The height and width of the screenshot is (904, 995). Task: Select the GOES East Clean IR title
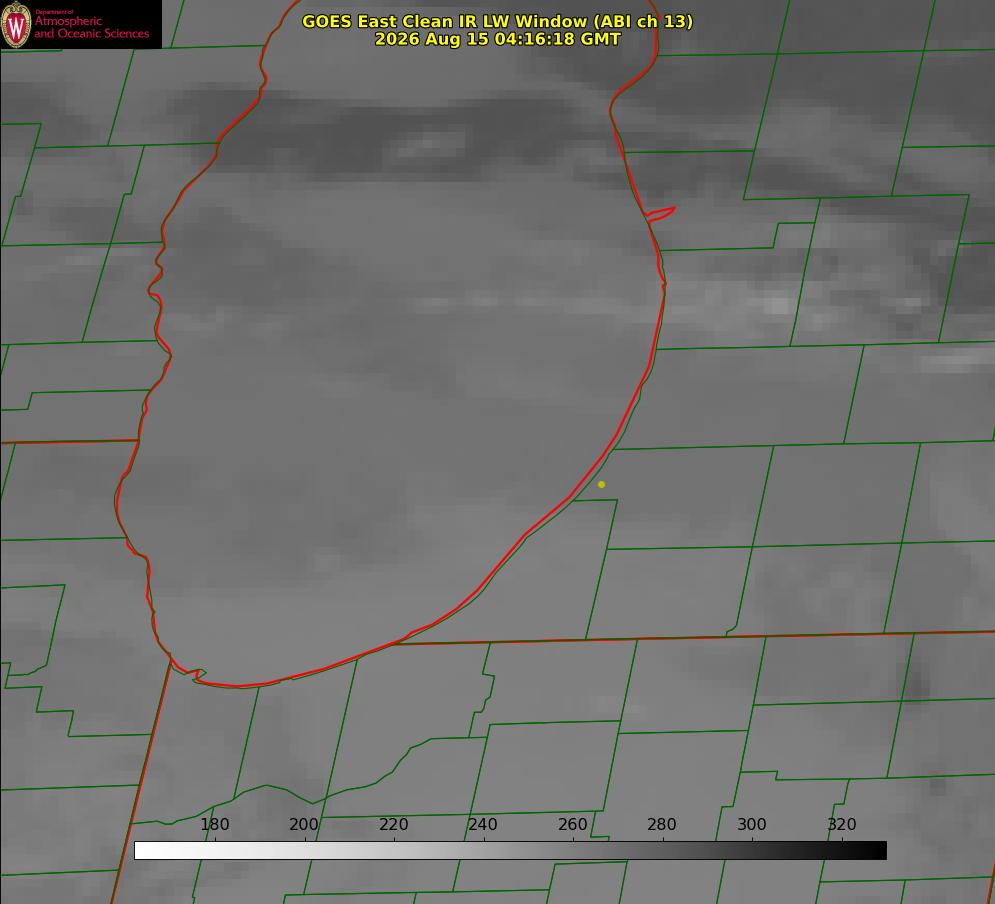pos(497,21)
